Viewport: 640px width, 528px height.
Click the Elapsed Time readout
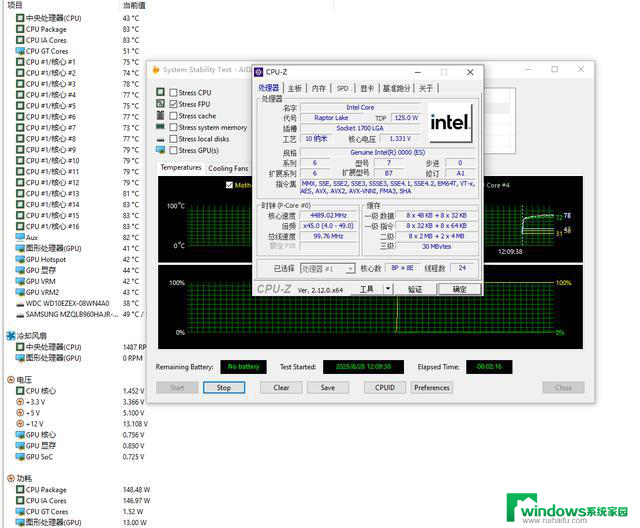[489, 367]
